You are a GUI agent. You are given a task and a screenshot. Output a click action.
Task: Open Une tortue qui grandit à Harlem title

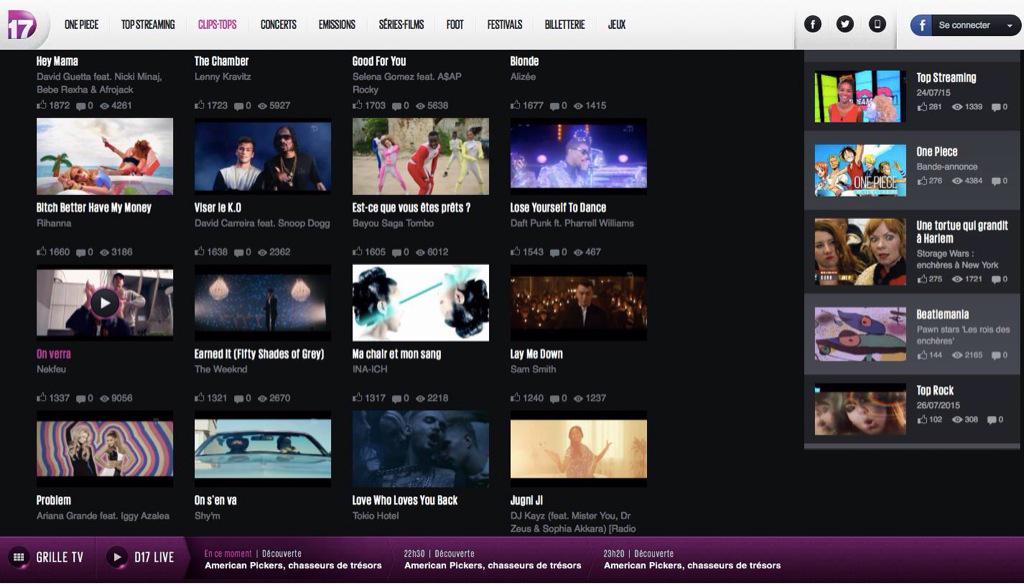pyautogui.click(x=962, y=232)
